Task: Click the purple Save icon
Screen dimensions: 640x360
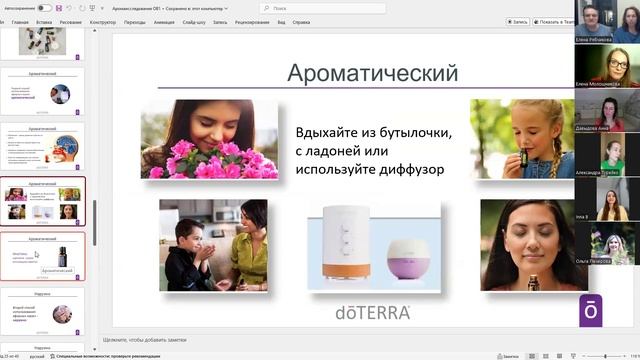Action: tap(59, 8)
